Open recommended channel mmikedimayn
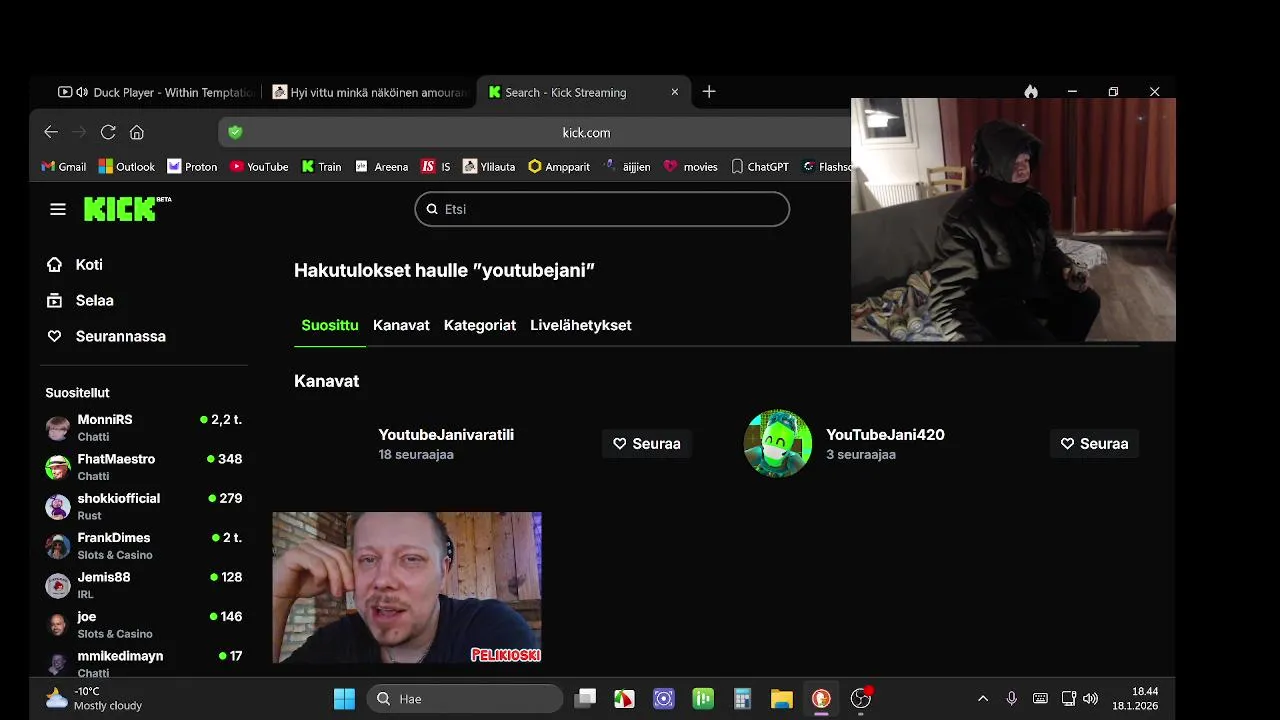Viewport: 1280px width, 720px height. (x=144, y=663)
